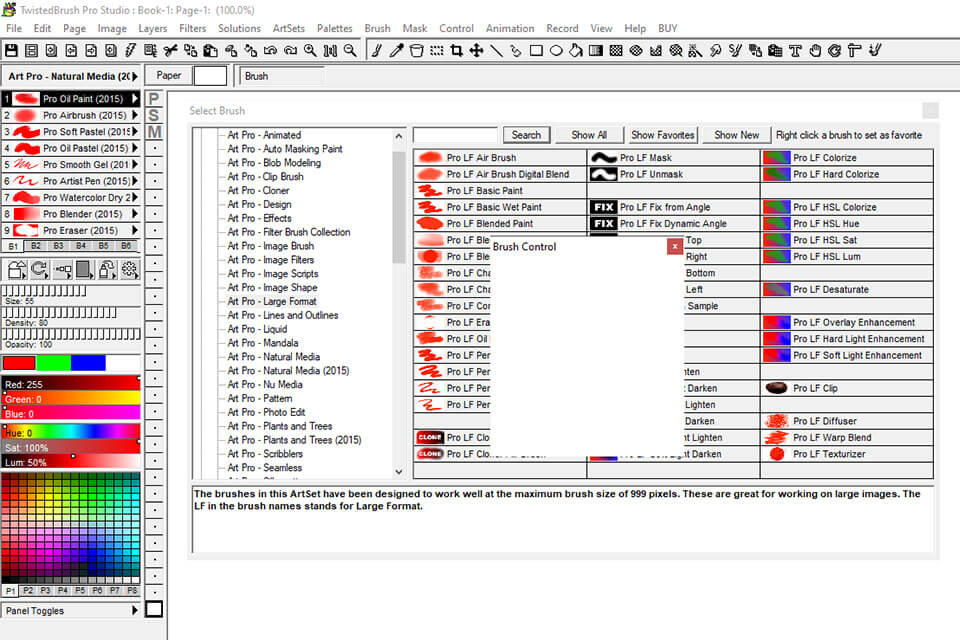Image resolution: width=960 pixels, height=640 pixels.
Task: Select the Line tool
Action: pyautogui.click(x=497, y=51)
